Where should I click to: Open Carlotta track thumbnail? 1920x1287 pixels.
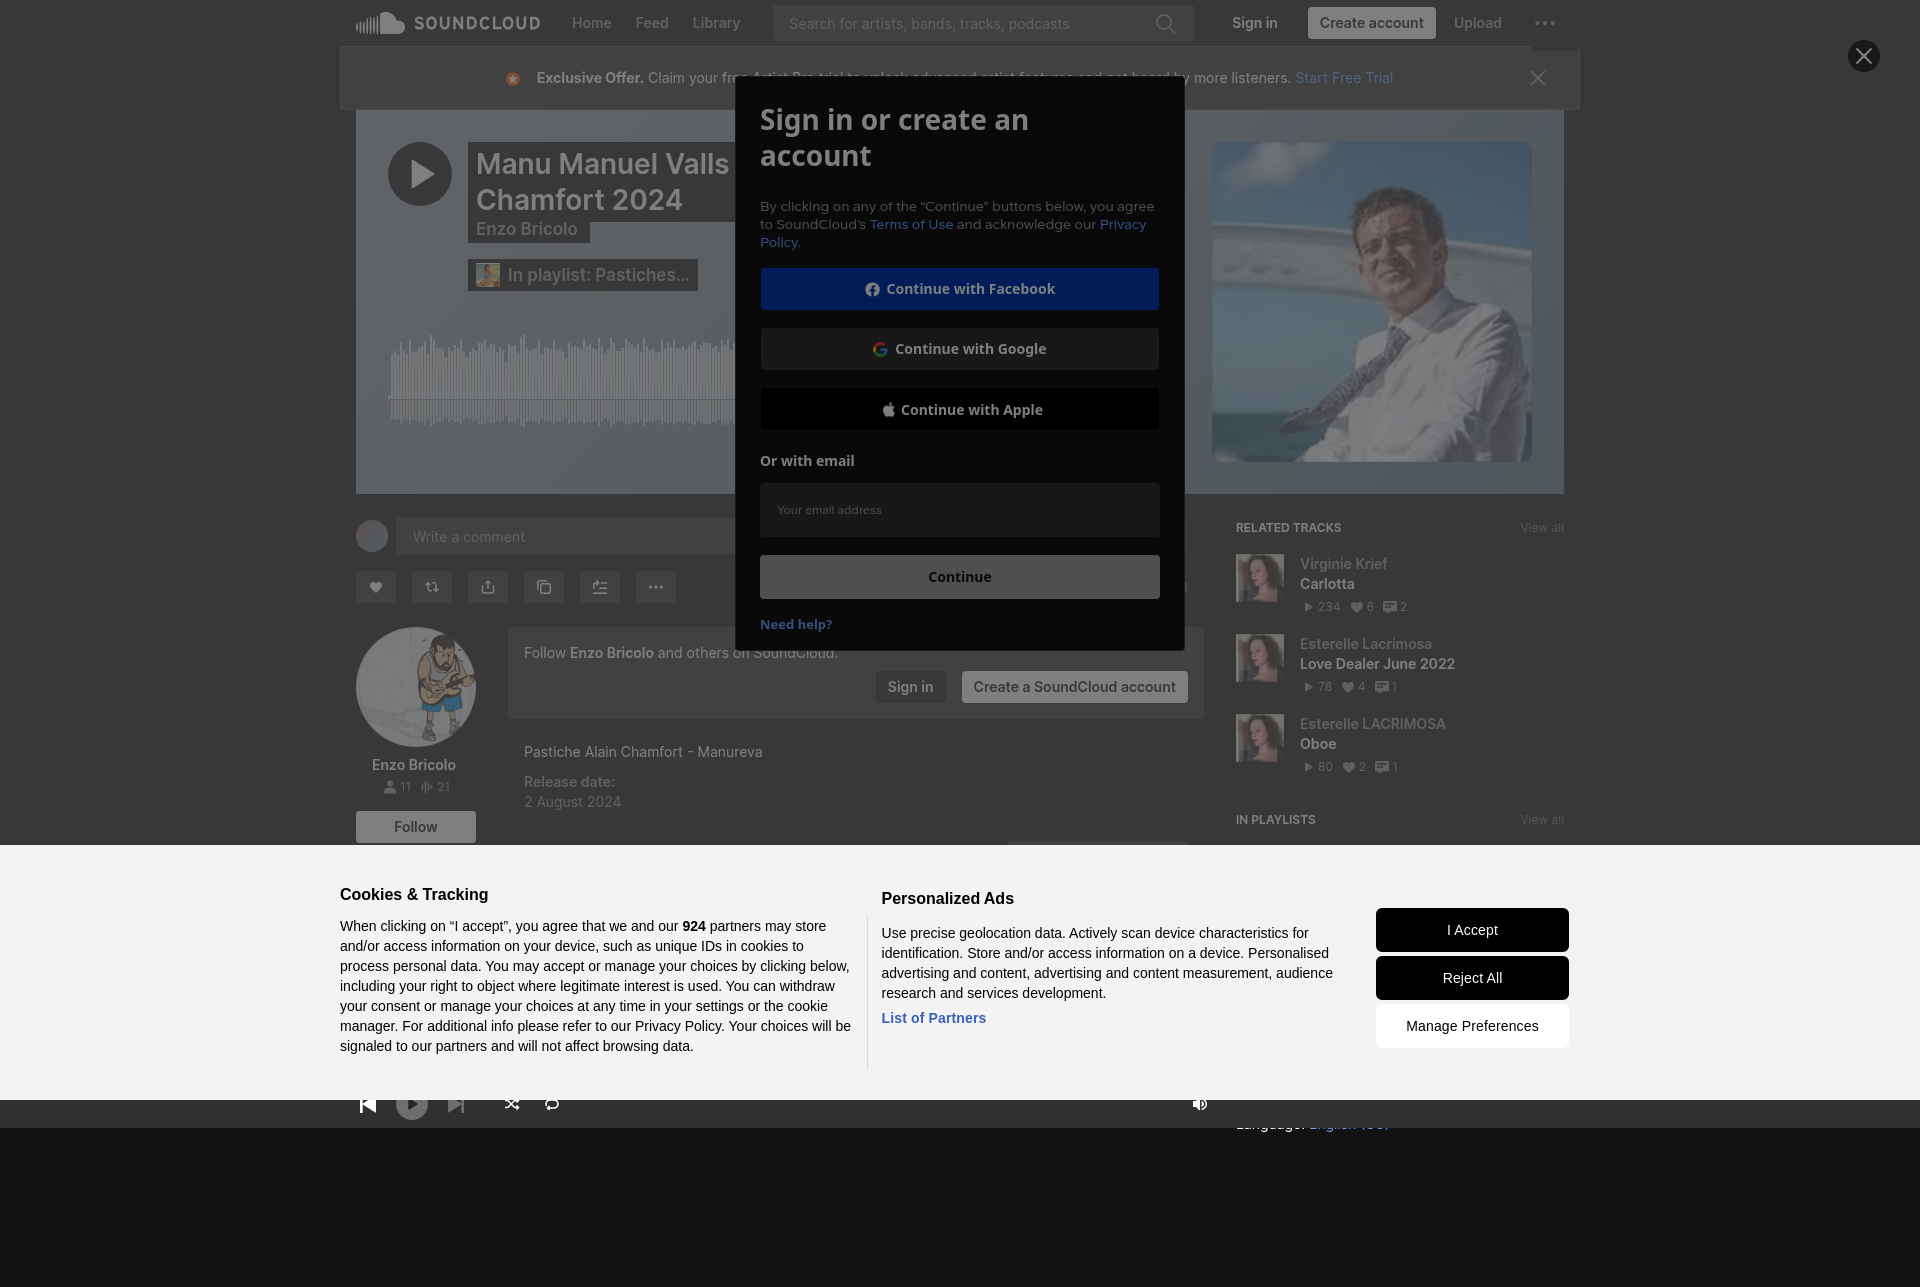click(x=1260, y=578)
